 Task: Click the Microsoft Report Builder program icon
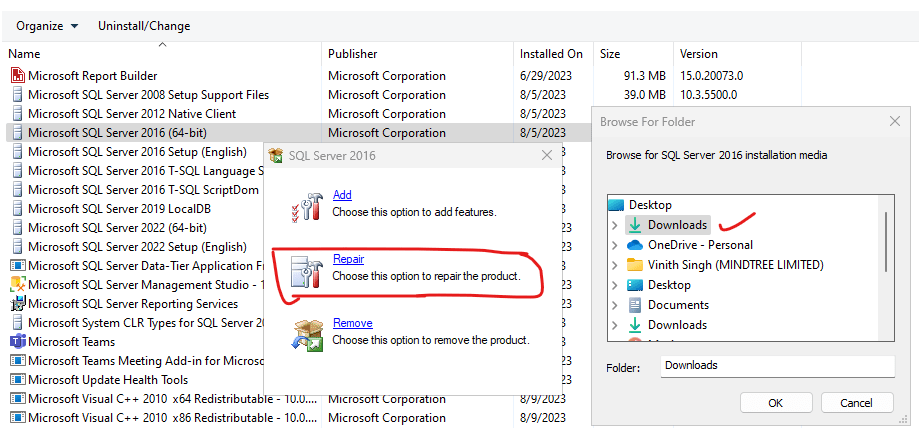tap(18, 76)
